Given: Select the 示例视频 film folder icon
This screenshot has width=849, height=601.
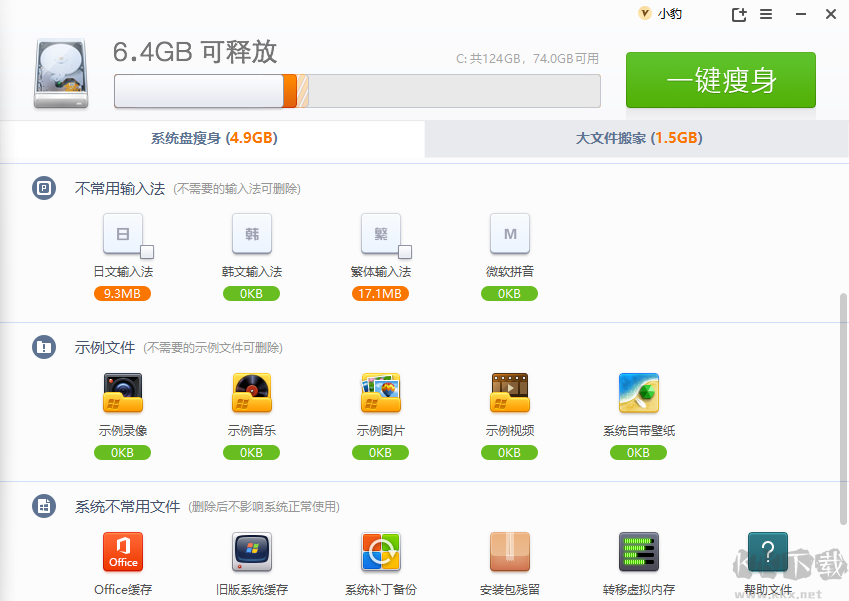Looking at the screenshot, I should (510, 393).
